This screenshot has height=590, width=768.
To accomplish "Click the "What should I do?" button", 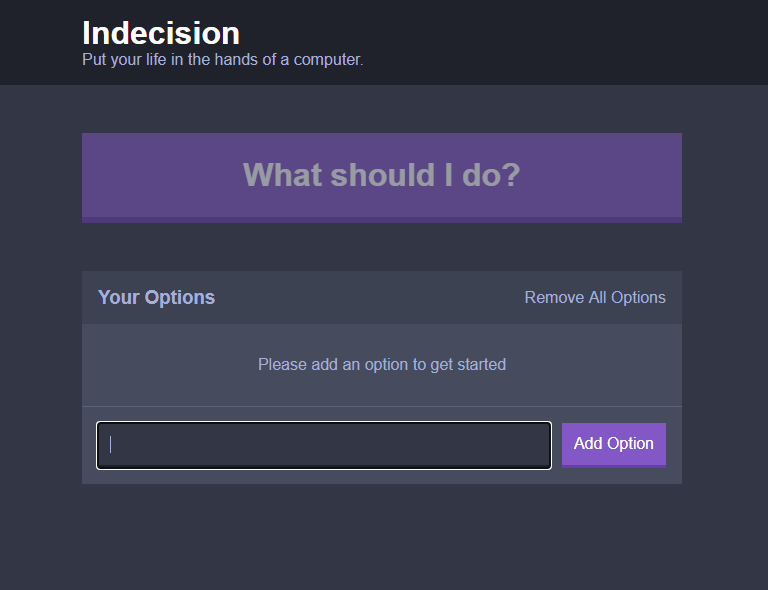I will tap(381, 176).
